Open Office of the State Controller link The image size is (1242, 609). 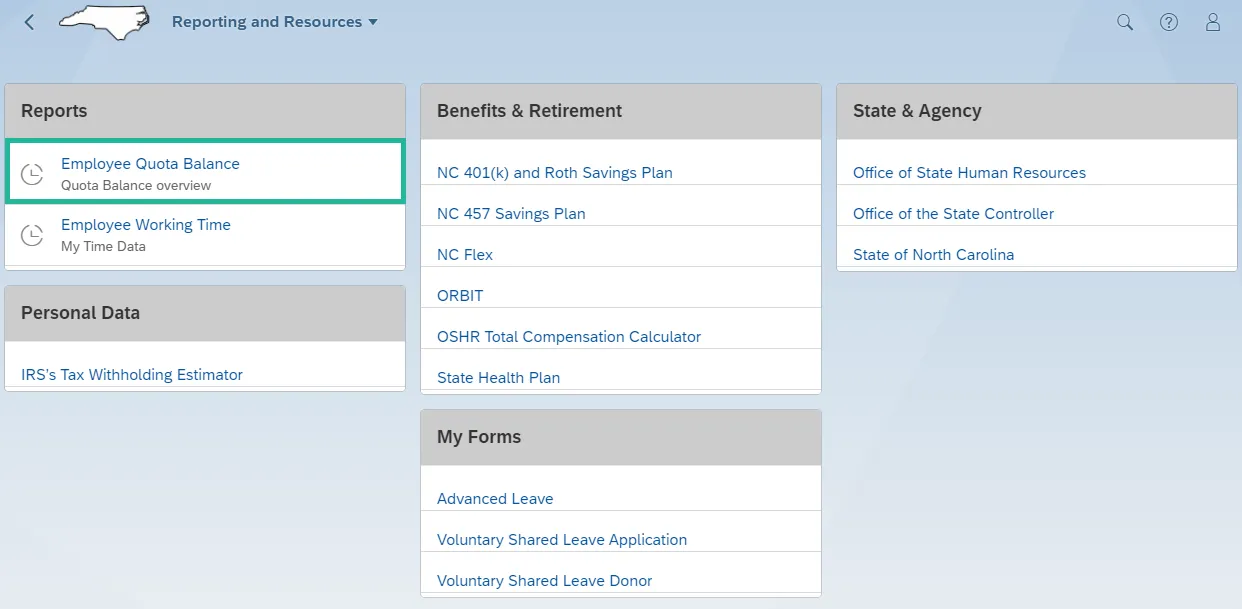tap(953, 214)
